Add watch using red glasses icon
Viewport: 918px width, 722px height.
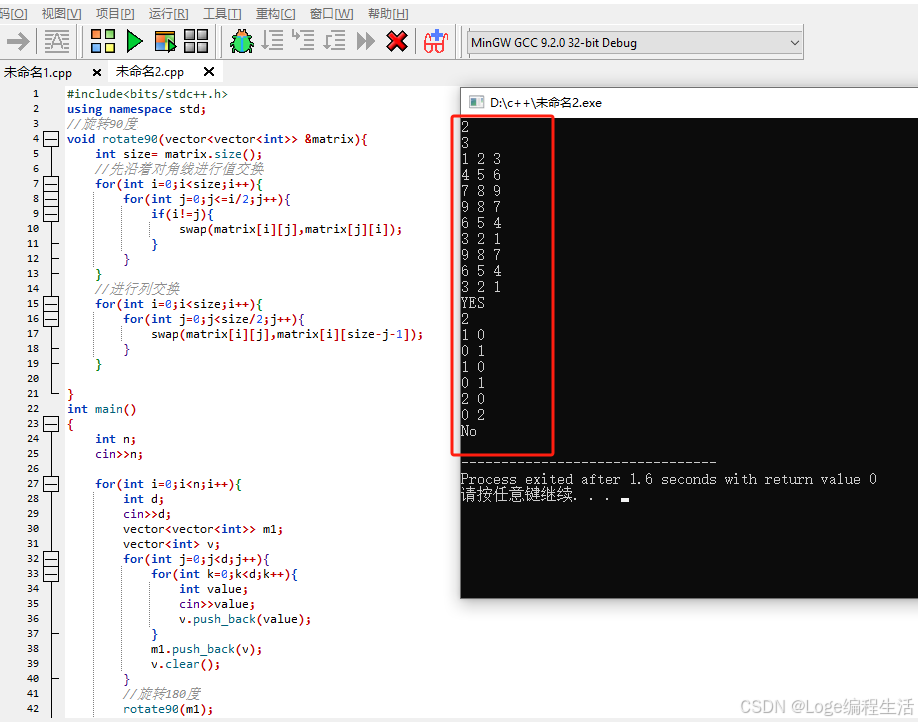[436, 42]
